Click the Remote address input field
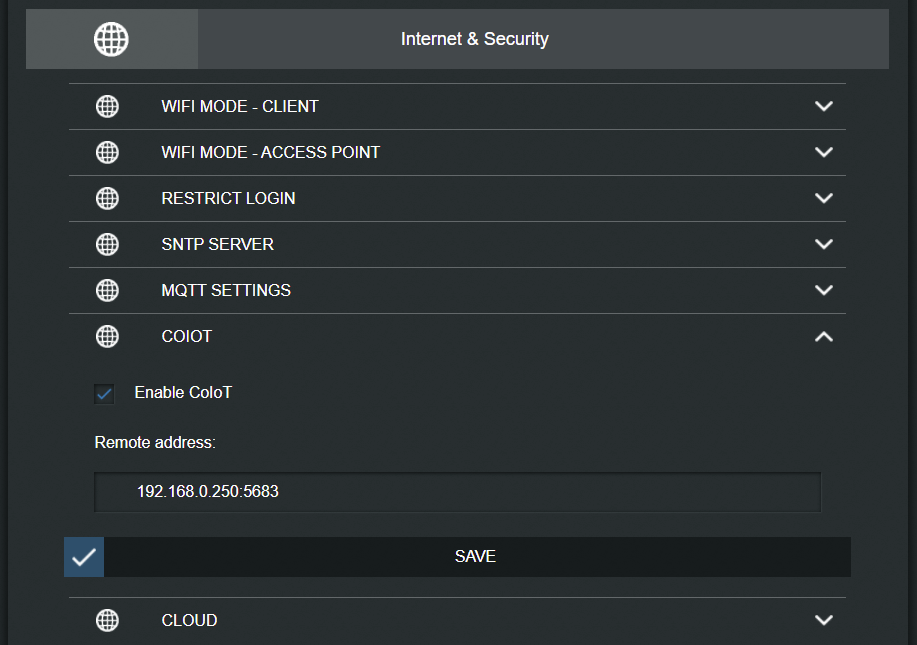 [457, 492]
